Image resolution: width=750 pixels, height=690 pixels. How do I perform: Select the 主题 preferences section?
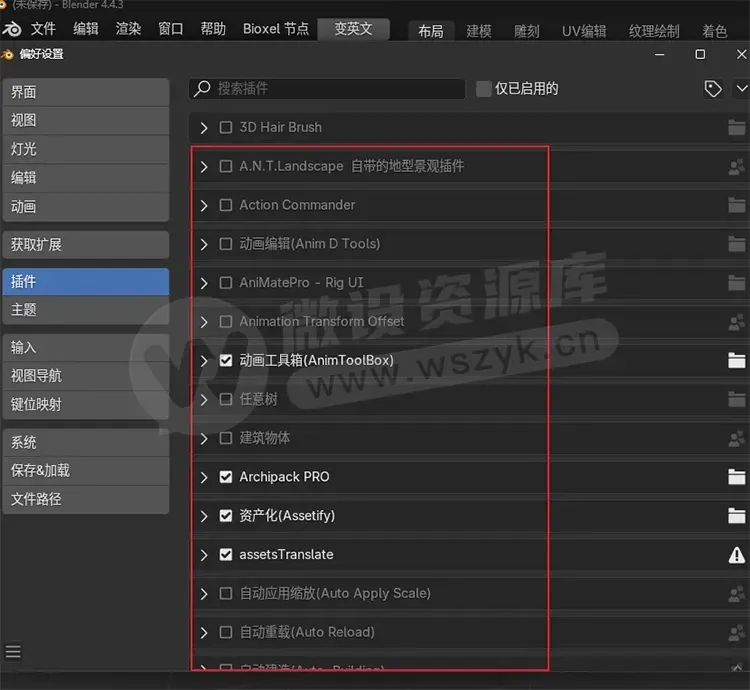[x=86, y=310]
